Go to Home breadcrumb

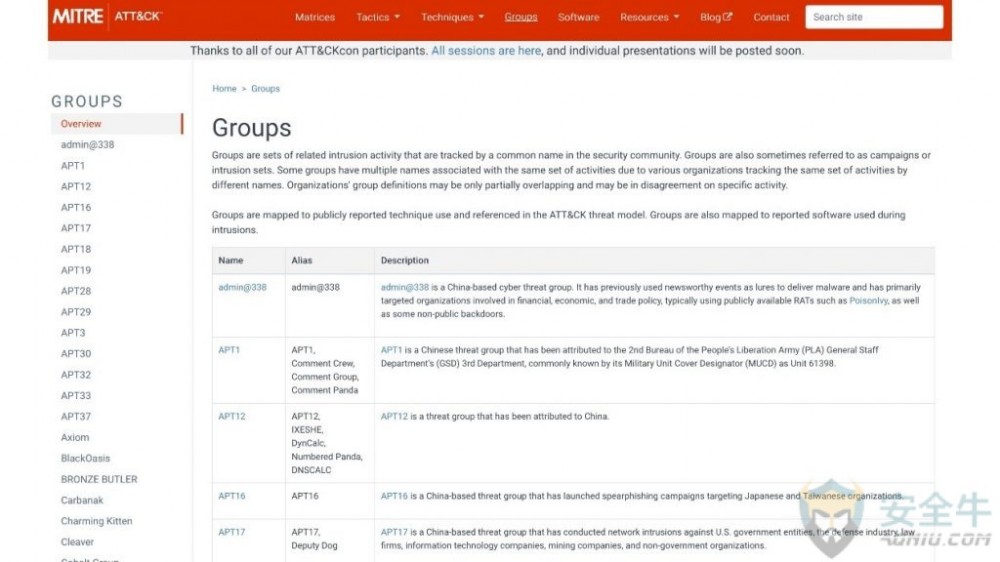(x=224, y=89)
